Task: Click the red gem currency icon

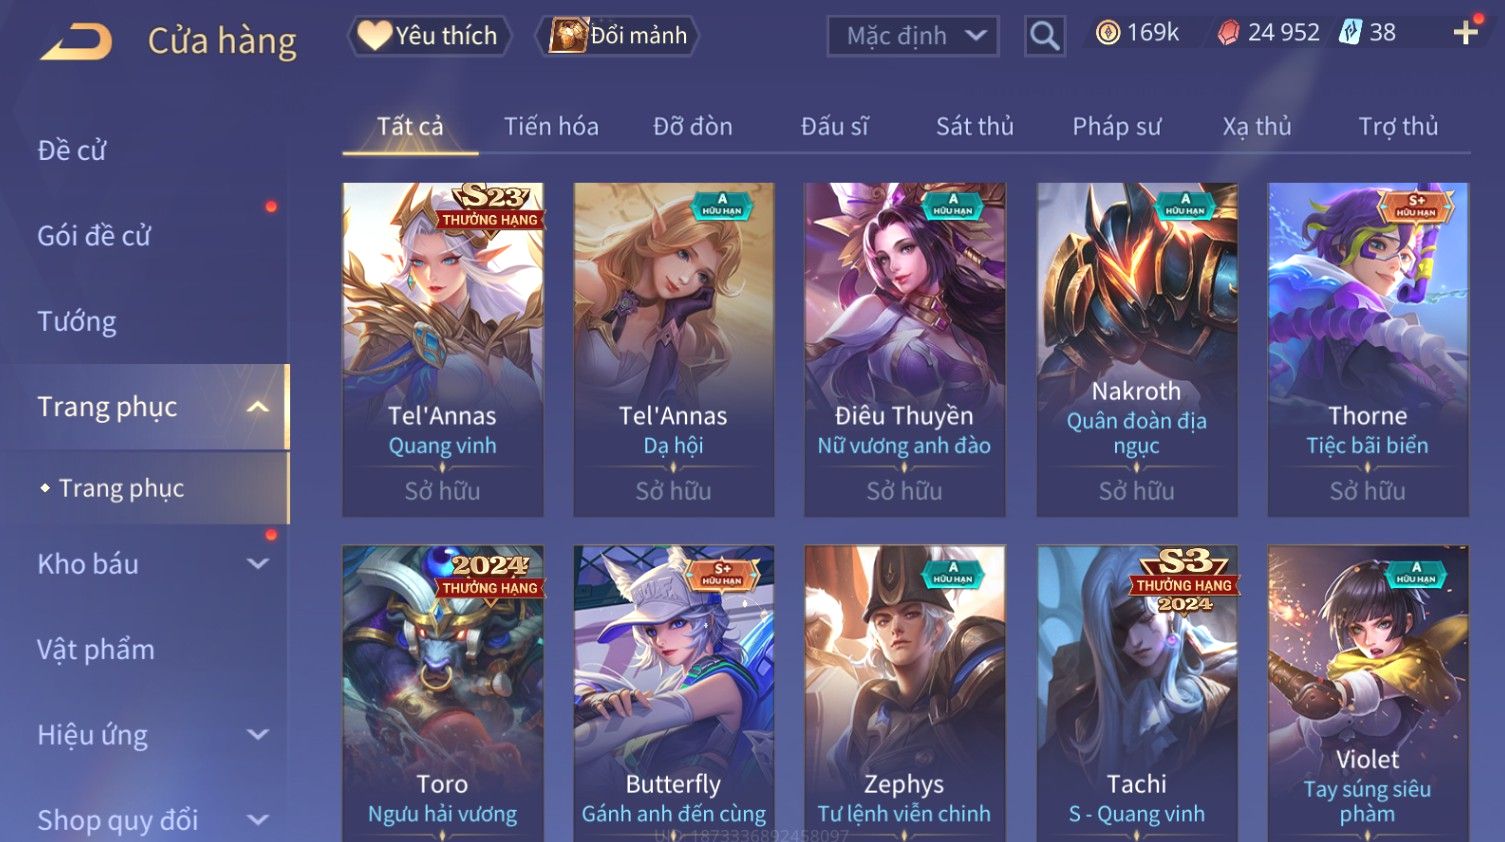Action: click(1228, 33)
